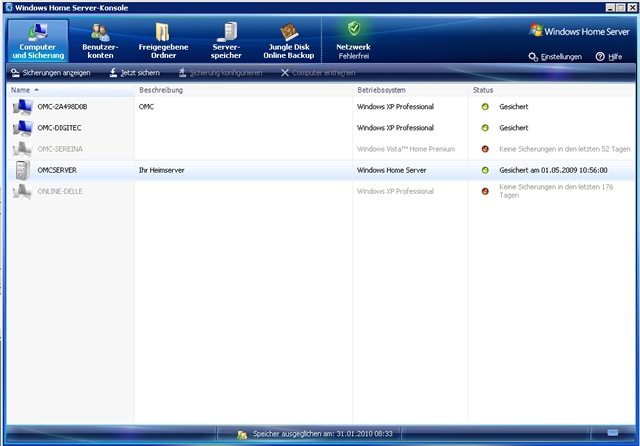Select the ONLINE-DELLE name text
640x446 pixels.
point(60,191)
